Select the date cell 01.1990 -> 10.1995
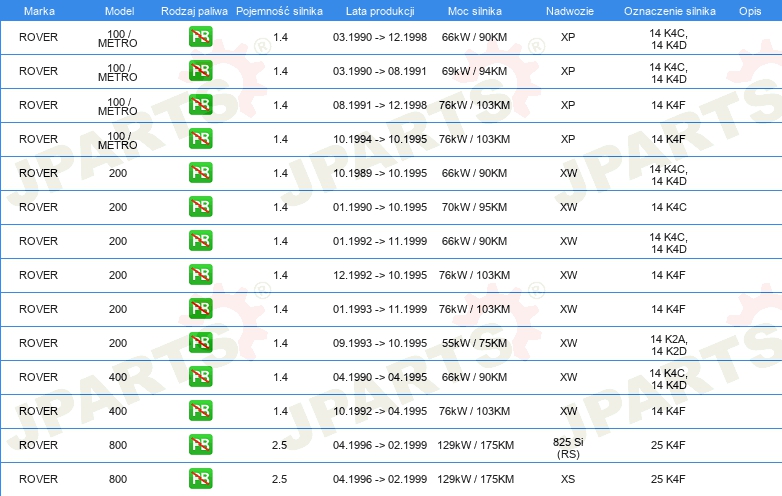This screenshot has height=496, width=782. click(380, 207)
